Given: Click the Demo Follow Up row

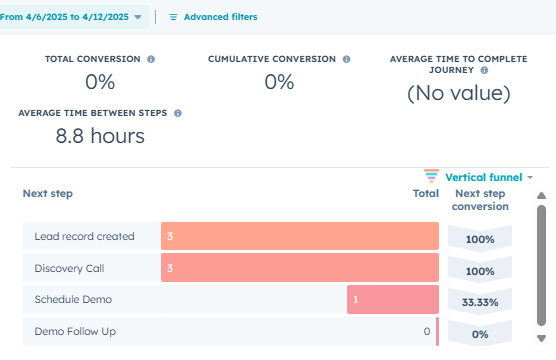Looking at the screenshot, I should coord(231,332).
